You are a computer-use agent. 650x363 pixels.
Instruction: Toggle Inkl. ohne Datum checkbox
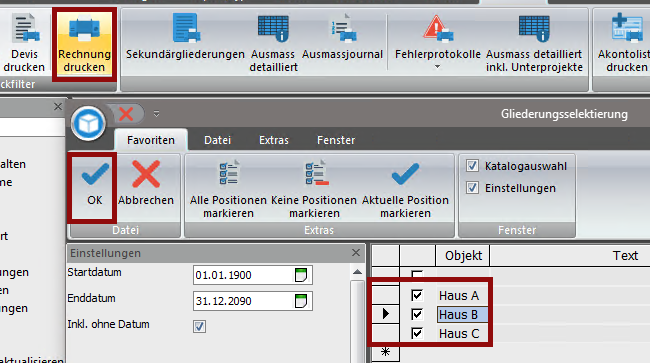[199, 326]
